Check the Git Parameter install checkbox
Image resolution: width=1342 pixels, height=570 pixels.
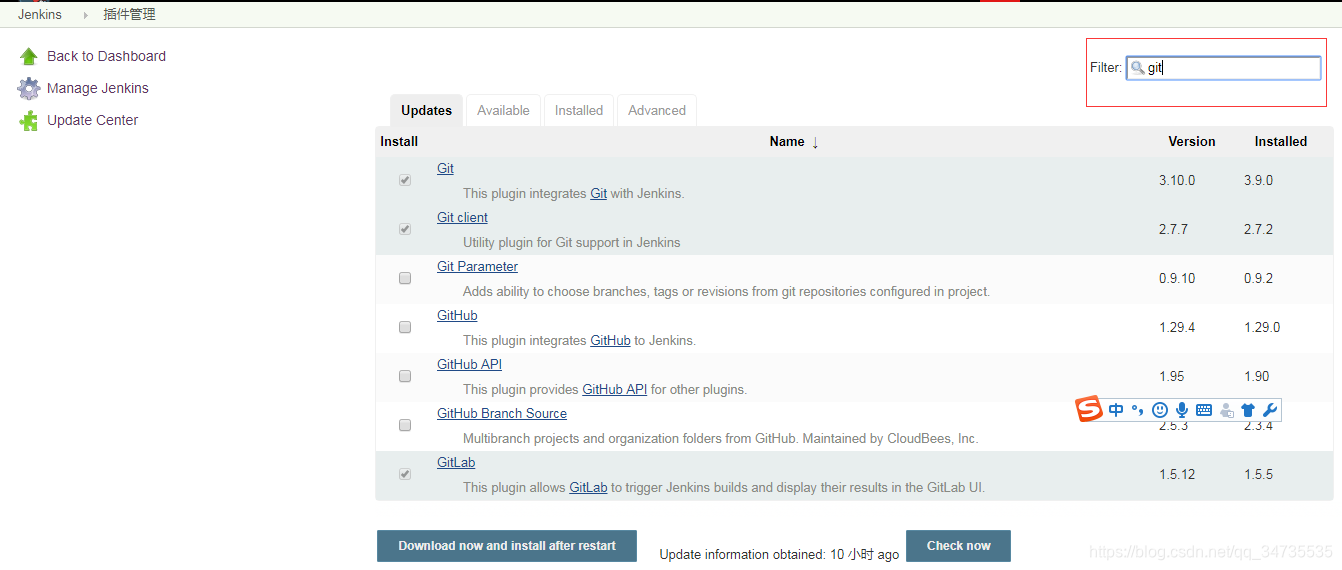click(x=405, y=278)
